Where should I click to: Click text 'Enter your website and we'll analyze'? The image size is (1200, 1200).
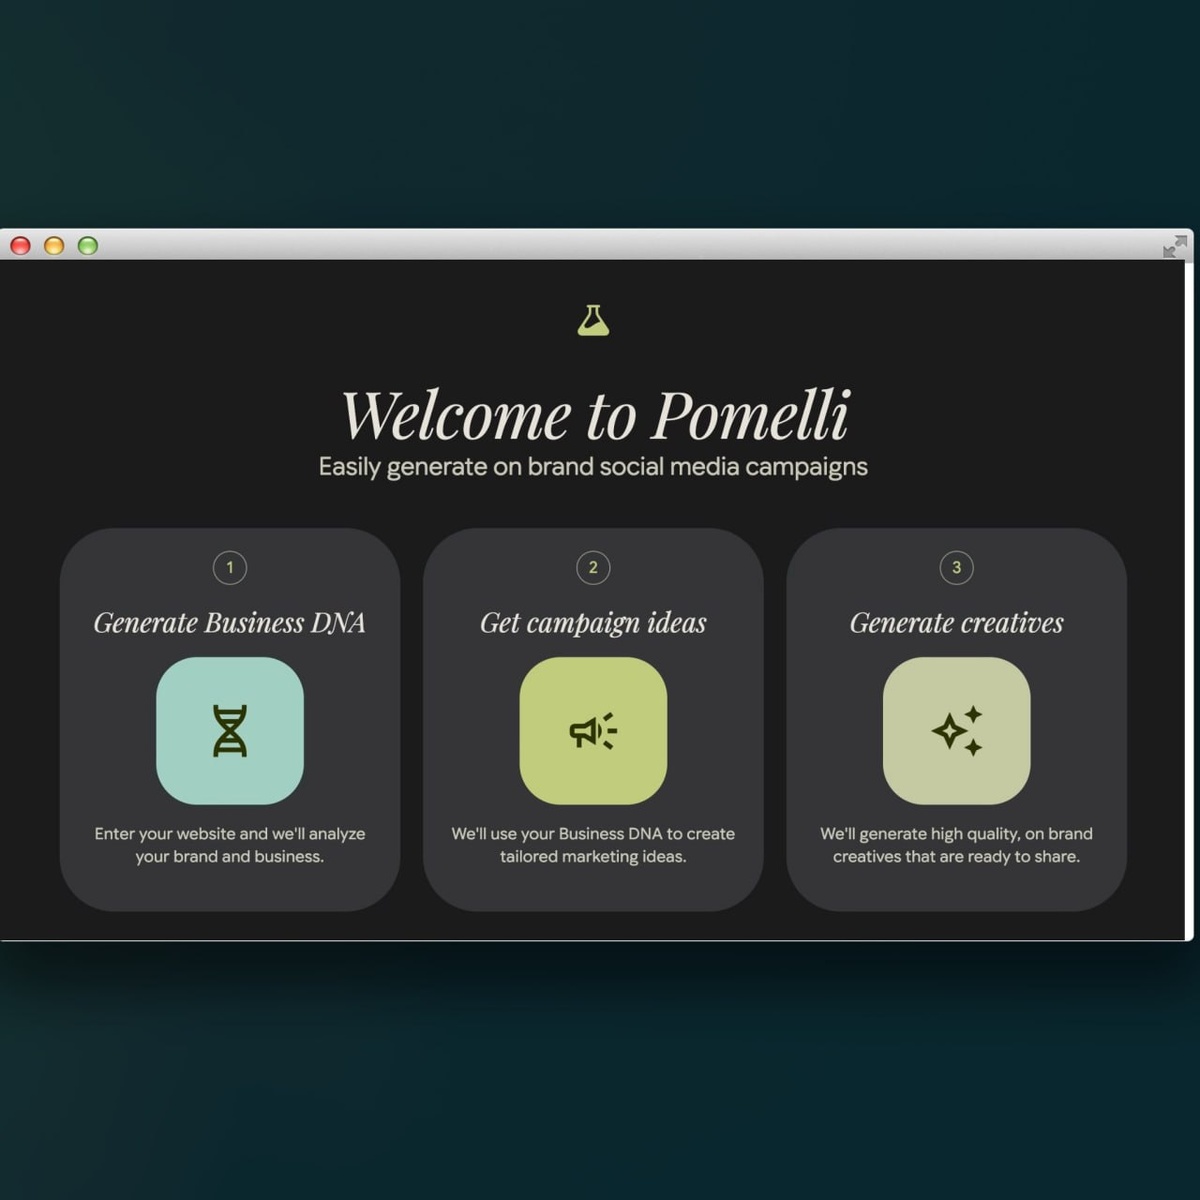click(230, 834)
